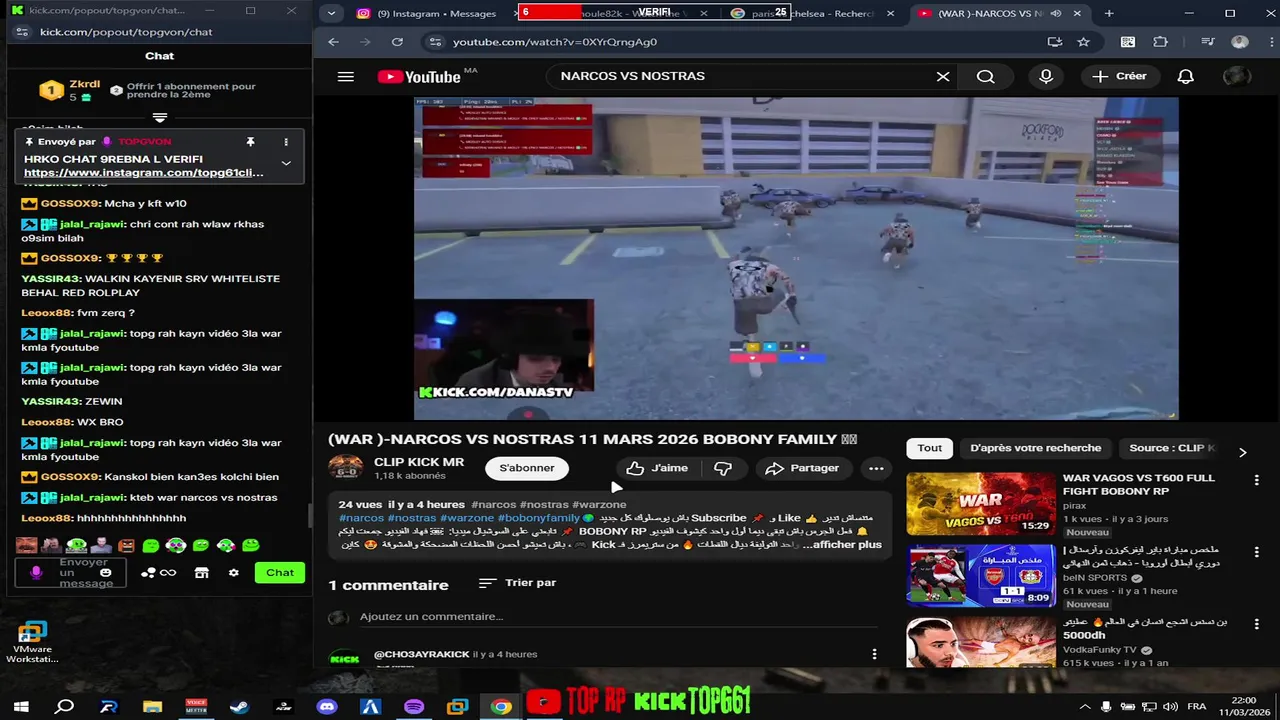Open Kick chat shop store icon
1280x720 pixels.
click(201, 573)
